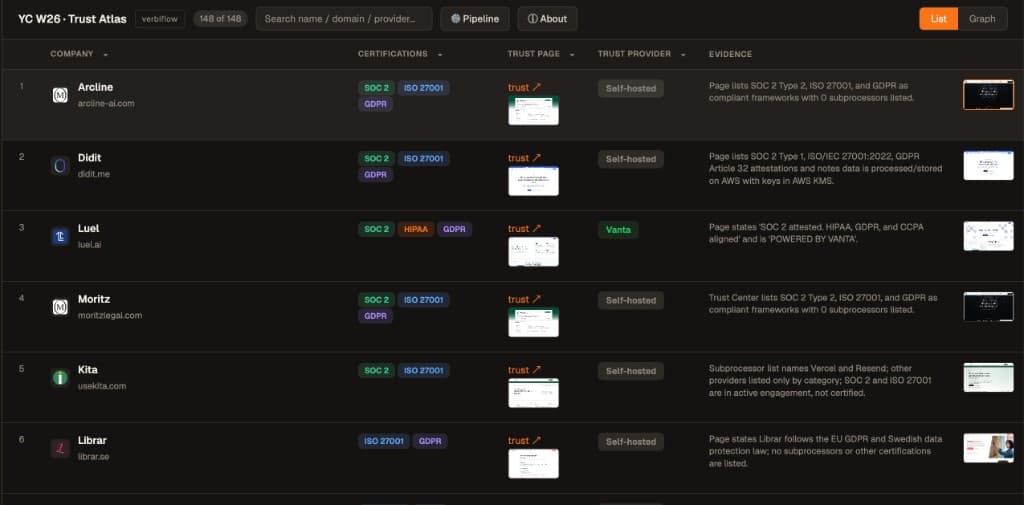The height and width of the screenshot is (505, 1024).
Task: Click the moritzlegal.com domain text
Action: tap(110, 315)
